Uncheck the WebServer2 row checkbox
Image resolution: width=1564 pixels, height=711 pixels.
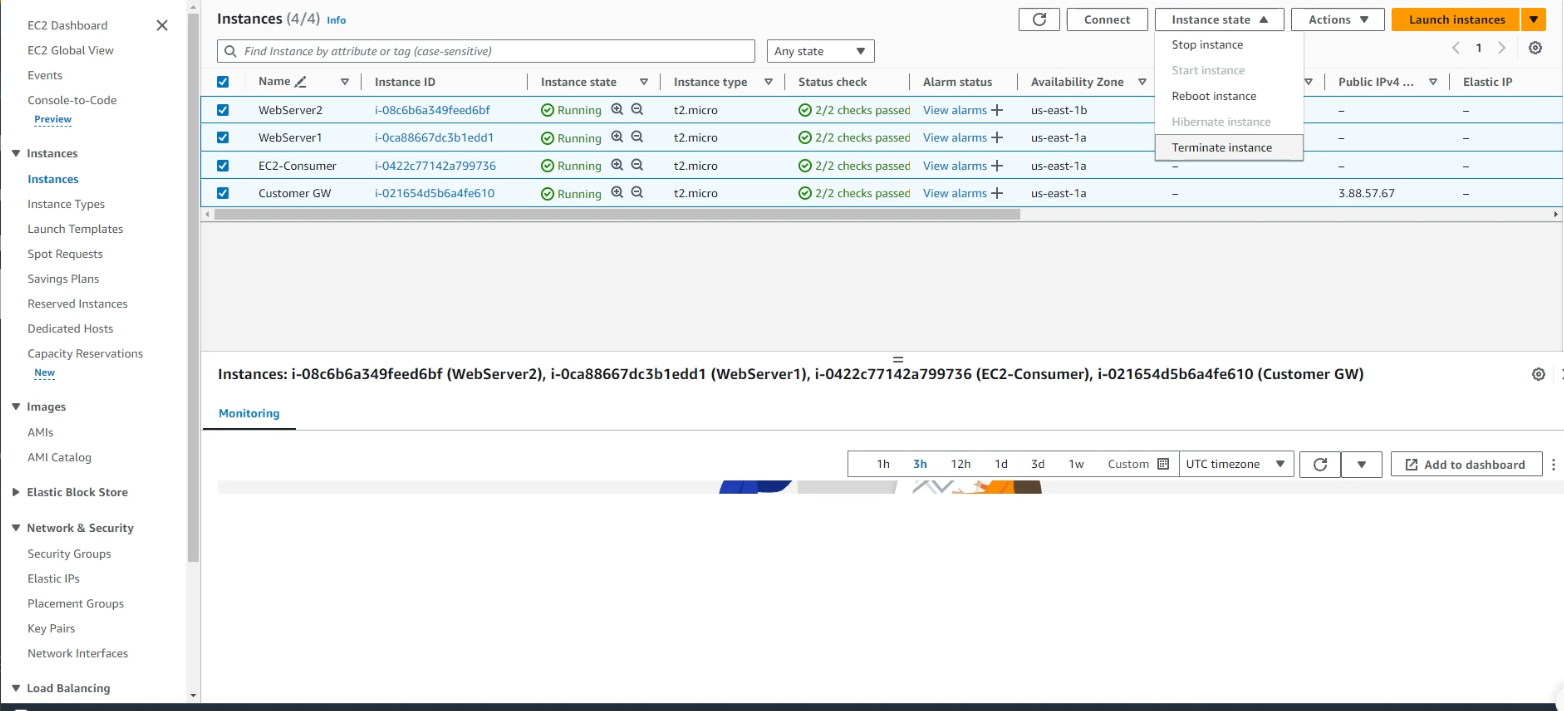[223, 110]
